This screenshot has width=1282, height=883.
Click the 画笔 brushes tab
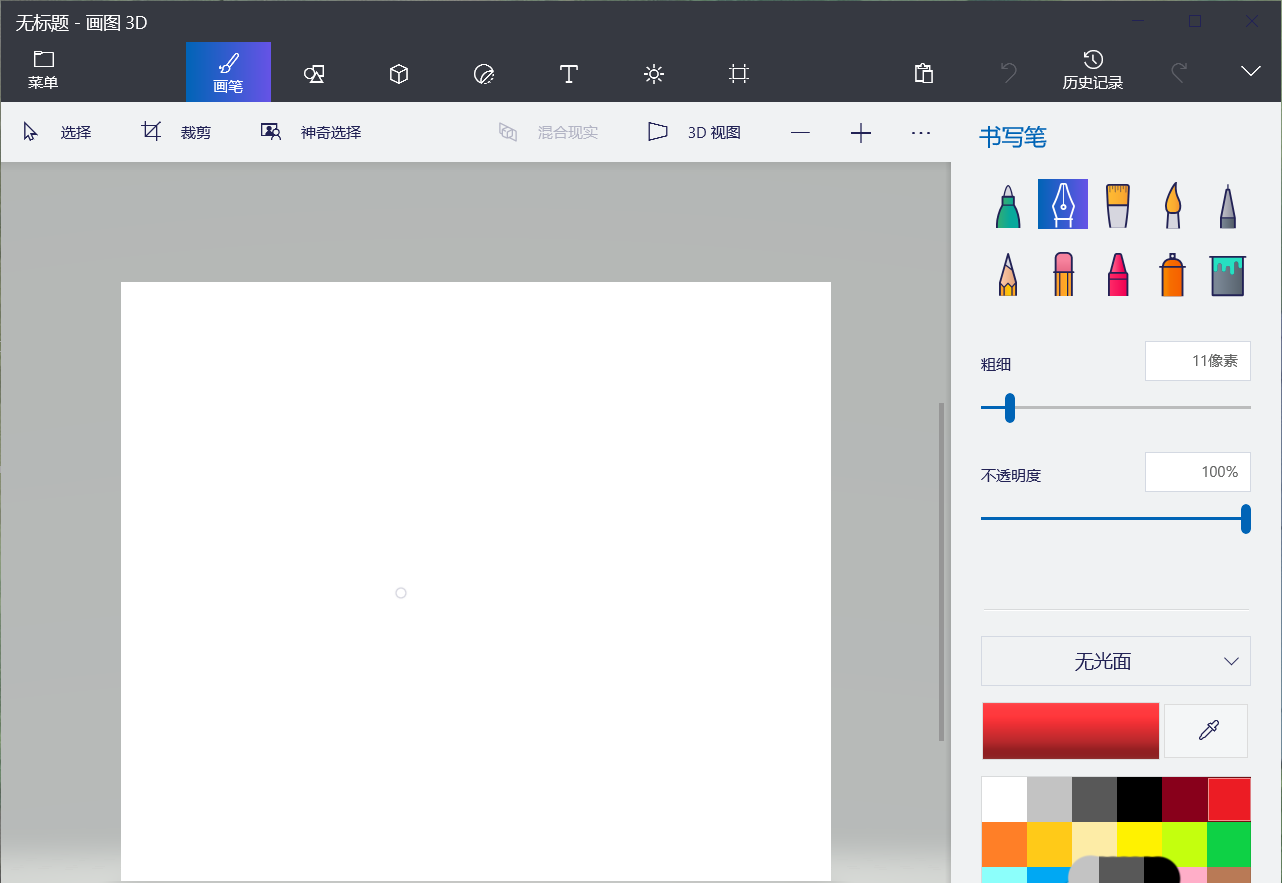(x=228, y=72)
